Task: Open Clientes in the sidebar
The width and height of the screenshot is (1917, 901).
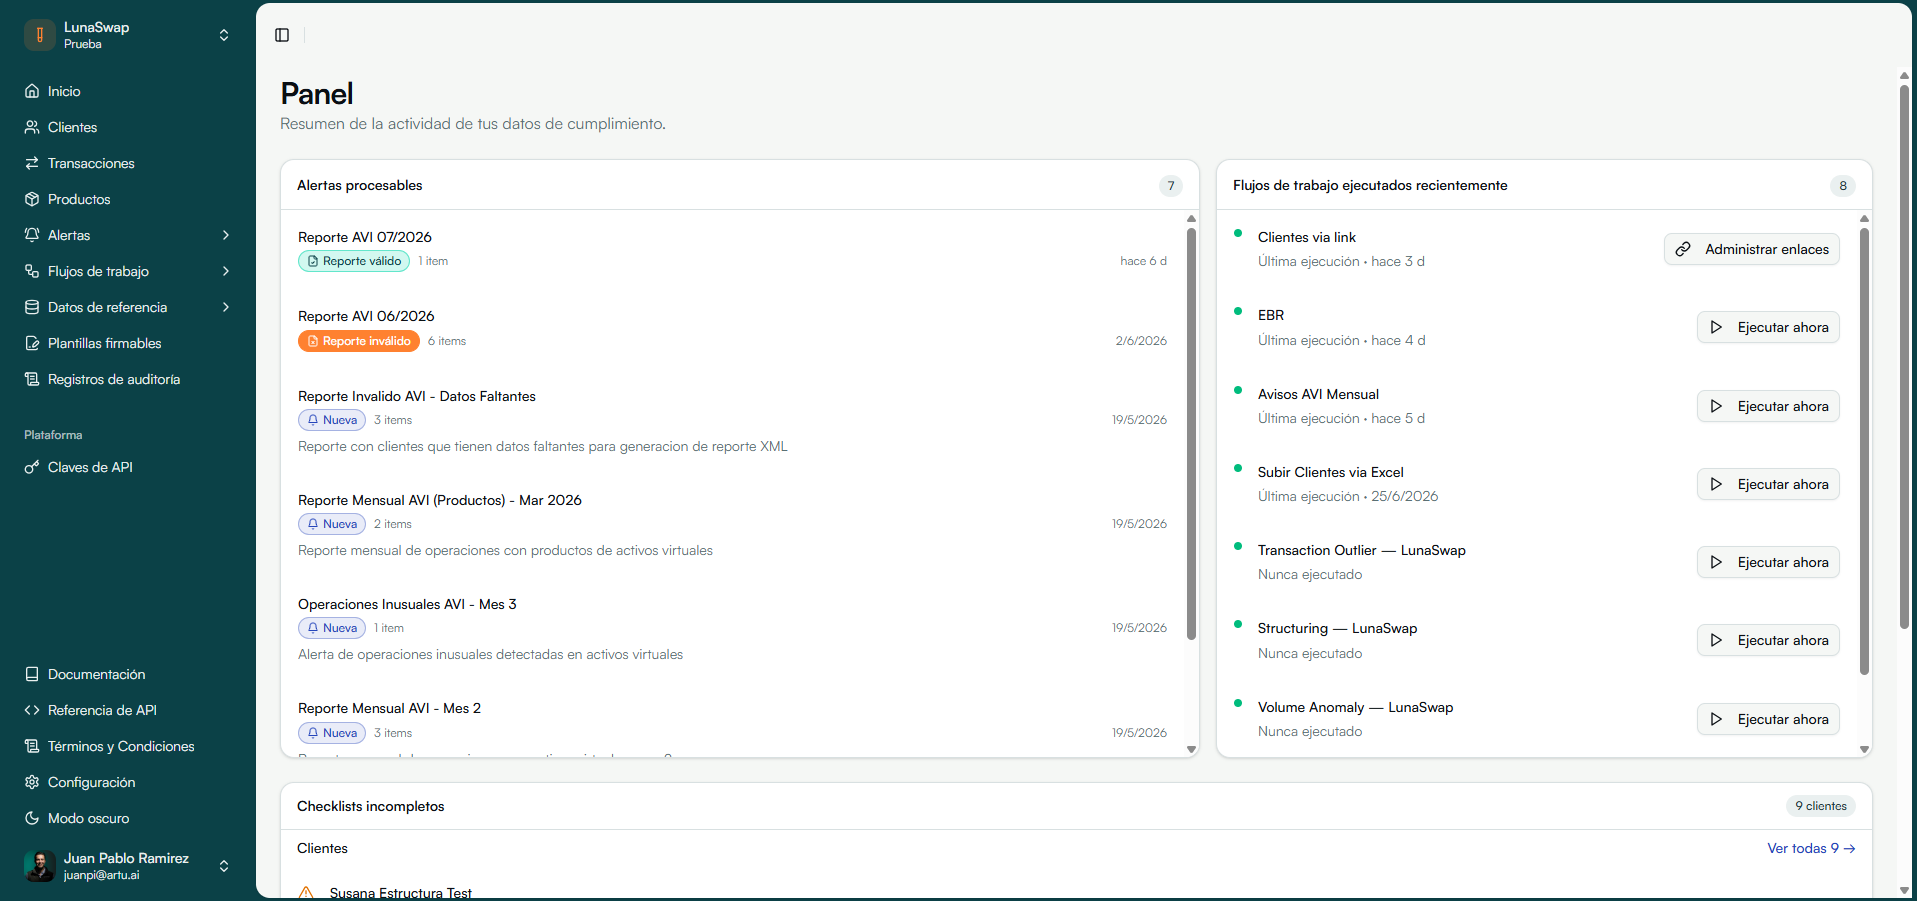Action: pyautogui.click(x=128, y=127)
